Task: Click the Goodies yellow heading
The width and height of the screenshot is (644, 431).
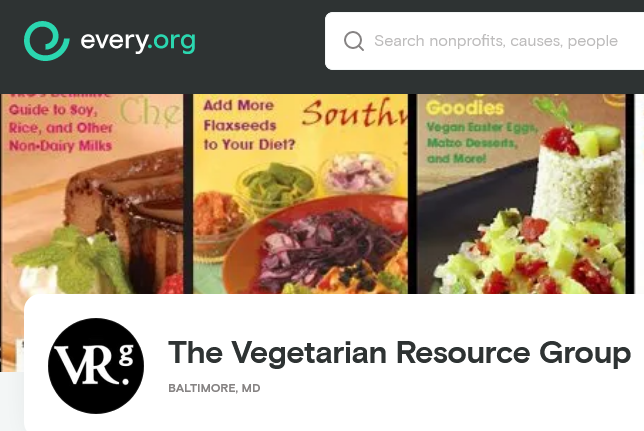Action: (x=465, y=108)
